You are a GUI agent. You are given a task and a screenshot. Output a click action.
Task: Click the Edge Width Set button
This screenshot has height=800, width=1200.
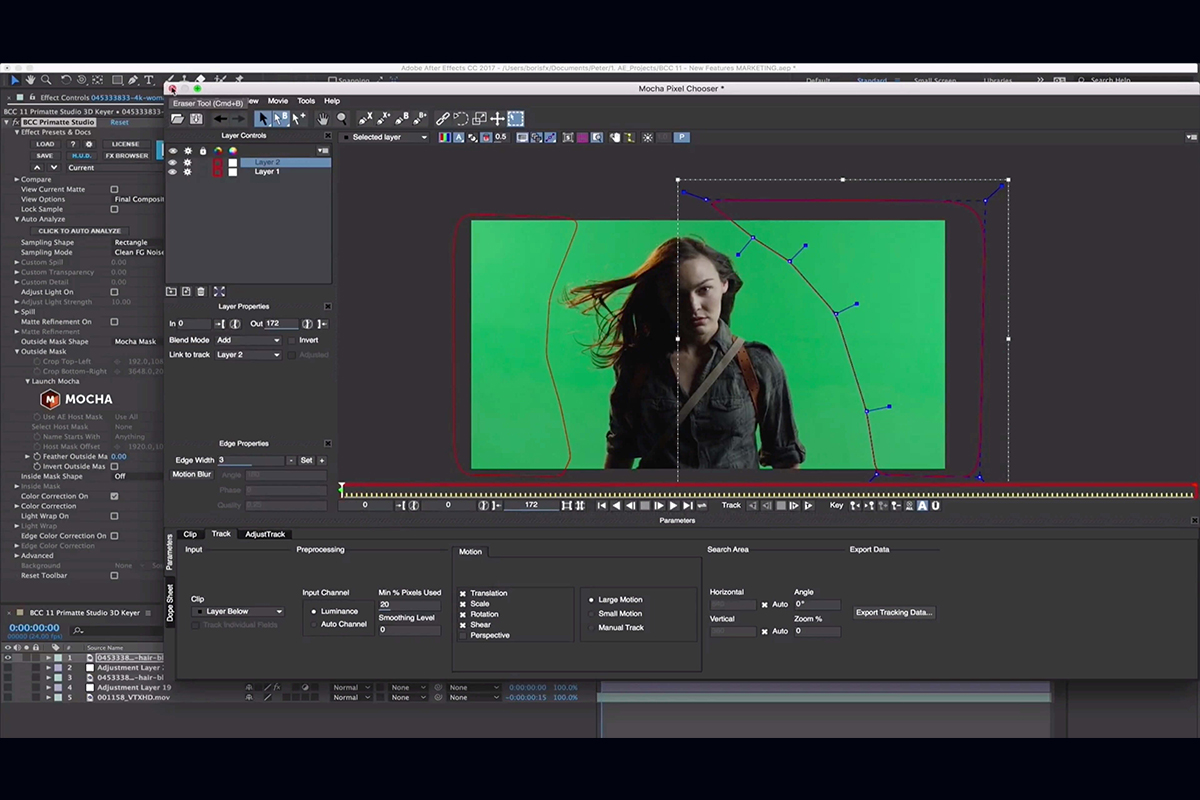307,460
